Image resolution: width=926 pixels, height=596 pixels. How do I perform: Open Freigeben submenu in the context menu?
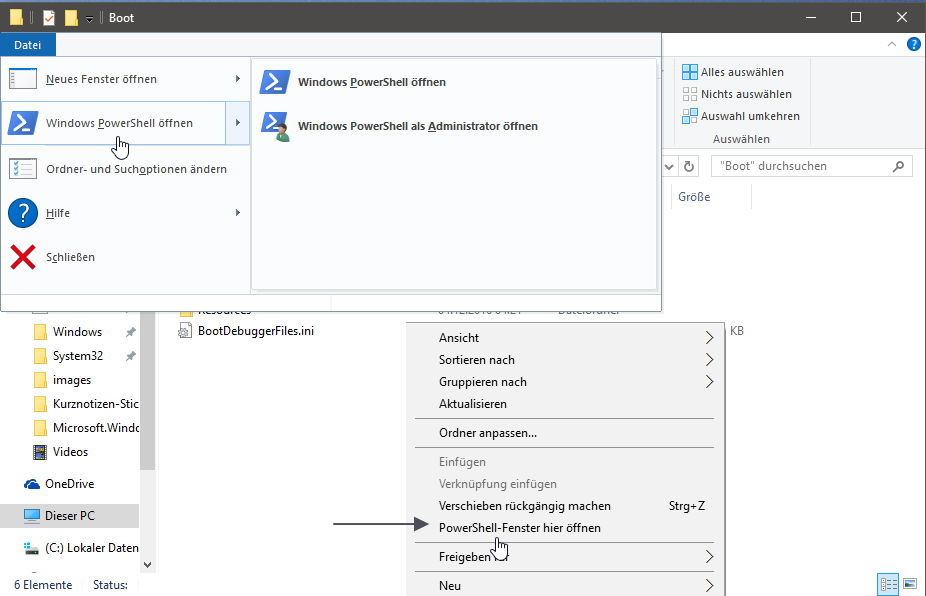tap(565, 557)
